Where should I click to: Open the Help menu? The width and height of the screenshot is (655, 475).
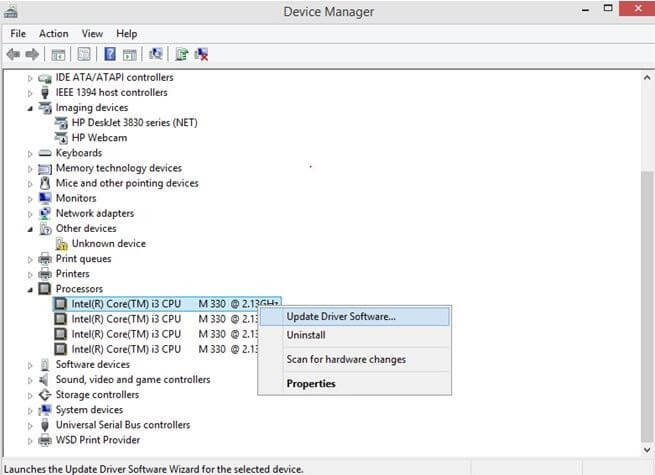tap(127, 34)
